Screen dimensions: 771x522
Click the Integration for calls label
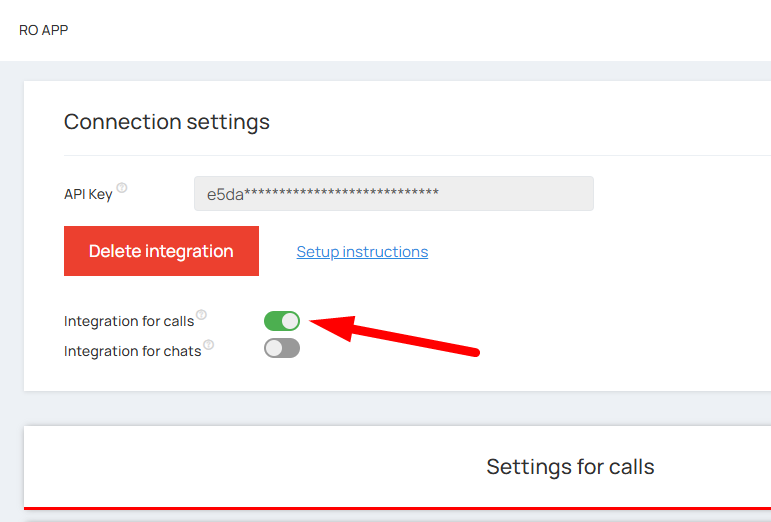[x=129, y=321]
